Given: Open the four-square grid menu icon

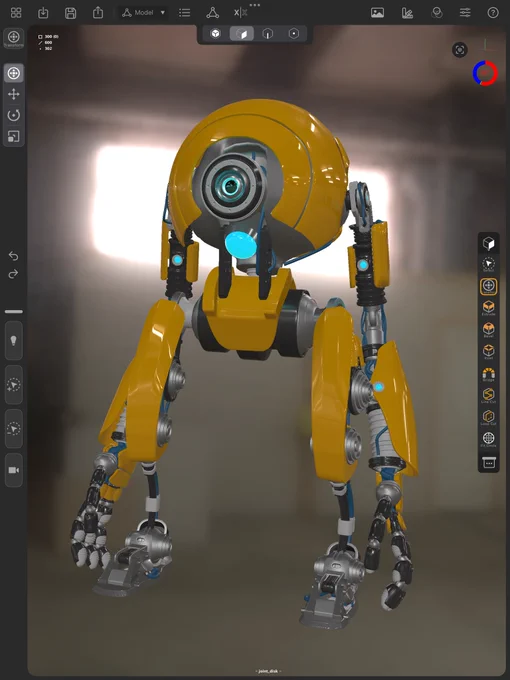Looking at the screenshot, I should tap(16, 13).
